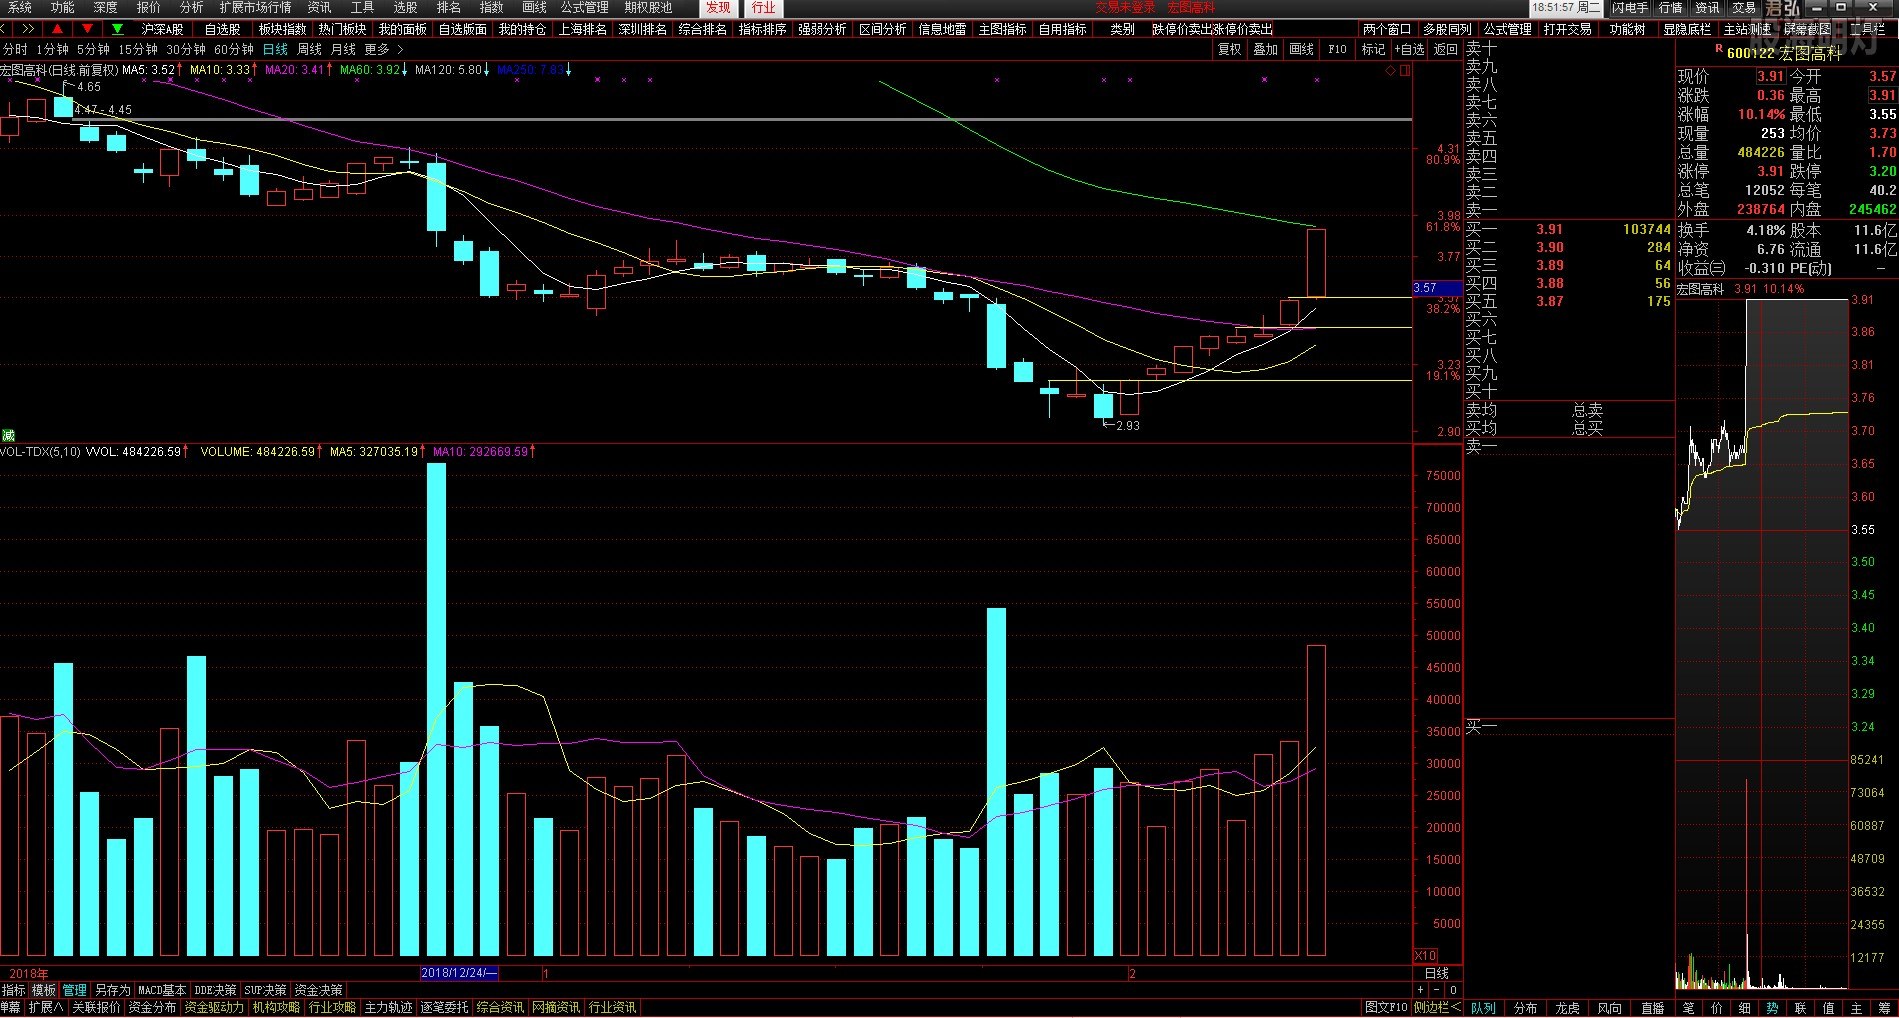This screenshot has width=1899, height=1018.
Task: Open the 类别 category dropdown
Action: coord(1122,29)
